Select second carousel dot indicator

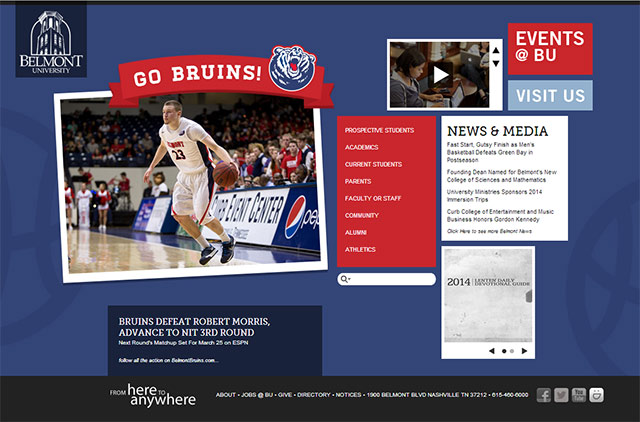[512, 351]
